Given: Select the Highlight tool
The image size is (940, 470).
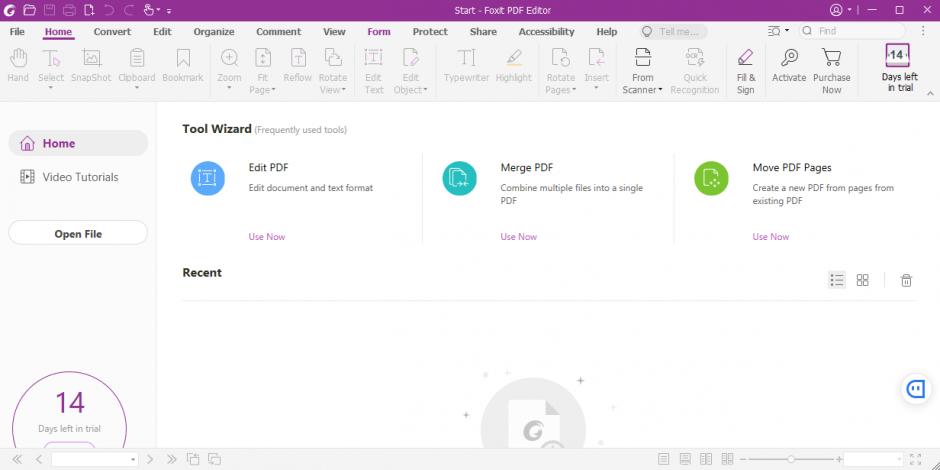Looking at the screenshot, I should [x=514, y=65].
